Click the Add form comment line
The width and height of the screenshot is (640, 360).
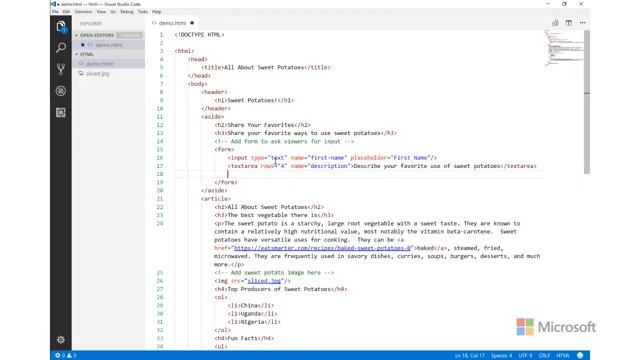coord(284,141)
